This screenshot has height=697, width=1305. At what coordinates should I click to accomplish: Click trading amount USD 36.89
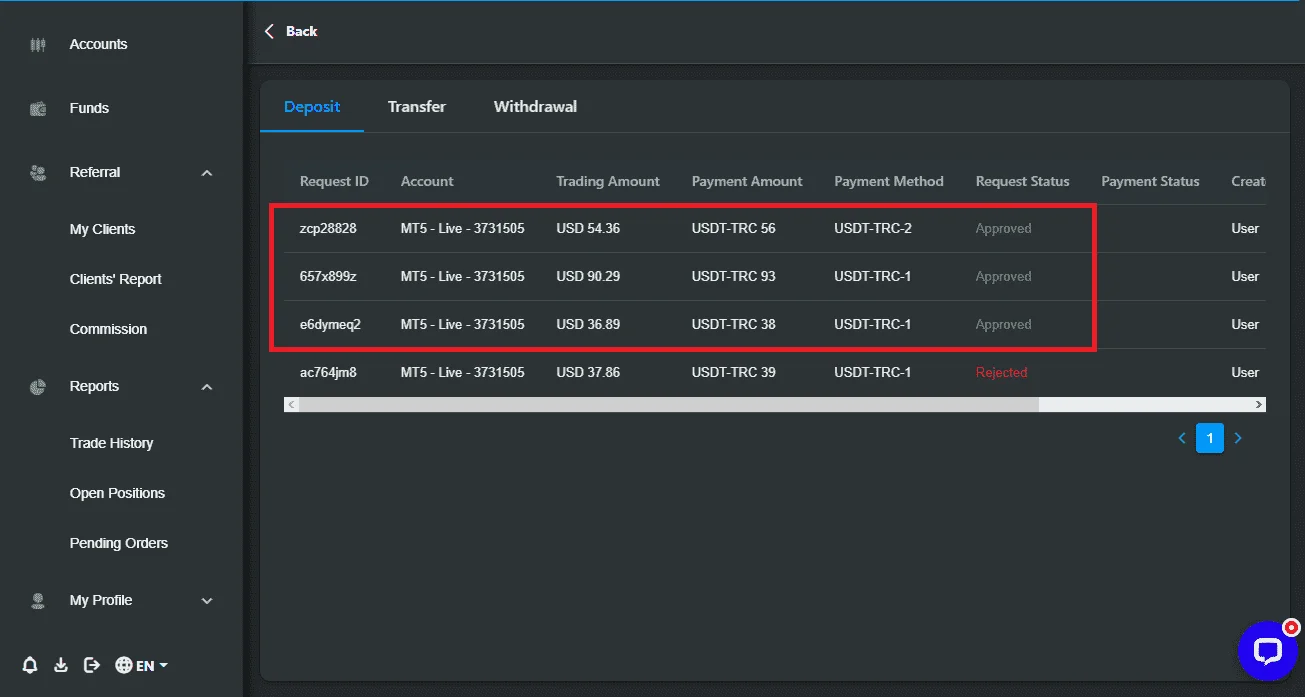tap(588, 325)
